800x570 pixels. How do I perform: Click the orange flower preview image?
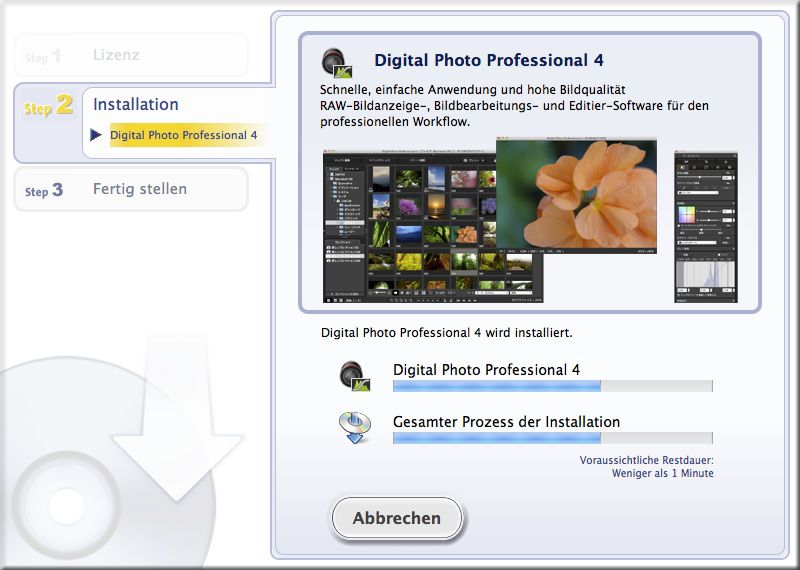pyautogui.click(x=577, y=195)
